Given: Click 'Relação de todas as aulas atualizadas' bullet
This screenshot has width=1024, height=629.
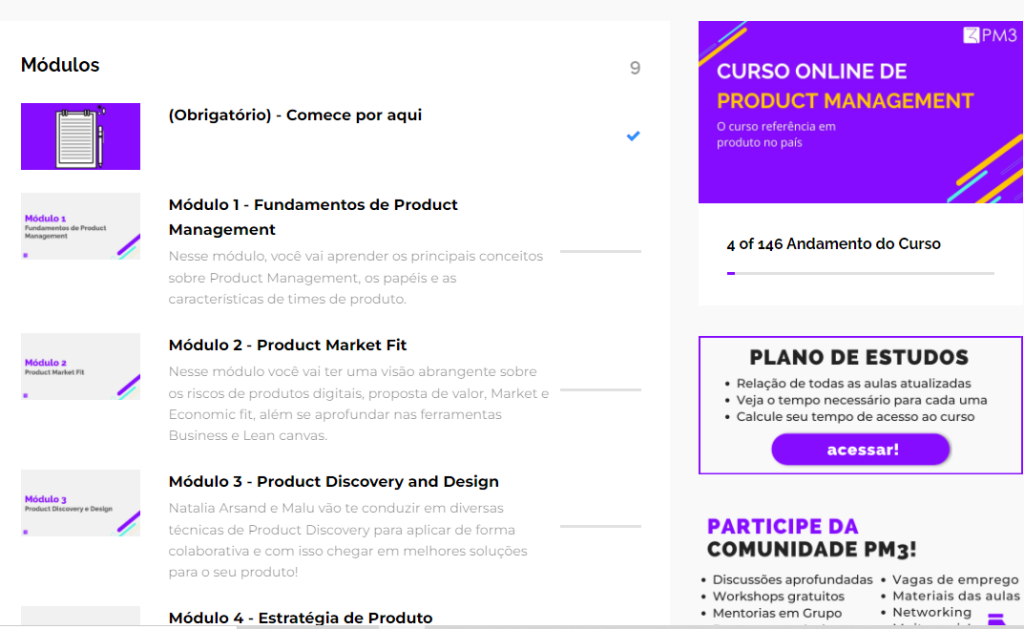Looking at the screenshot, I should [854, 383].
